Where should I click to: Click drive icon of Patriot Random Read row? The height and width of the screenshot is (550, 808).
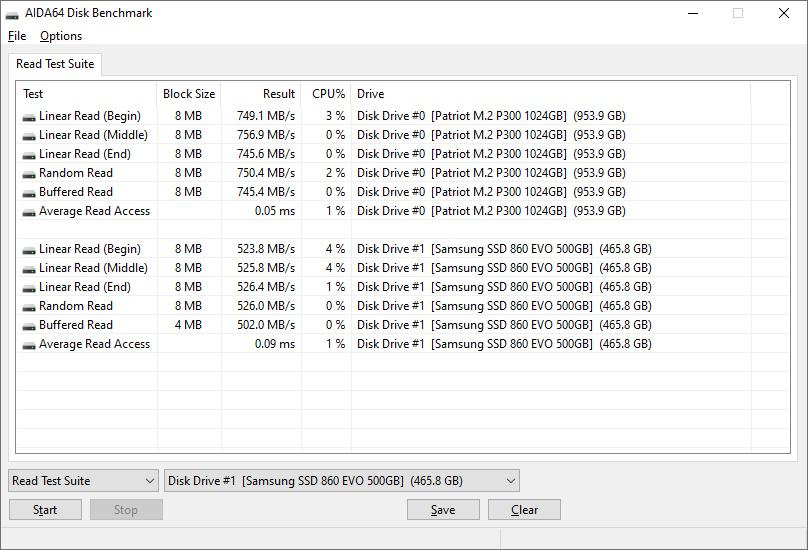coord(29,175)
